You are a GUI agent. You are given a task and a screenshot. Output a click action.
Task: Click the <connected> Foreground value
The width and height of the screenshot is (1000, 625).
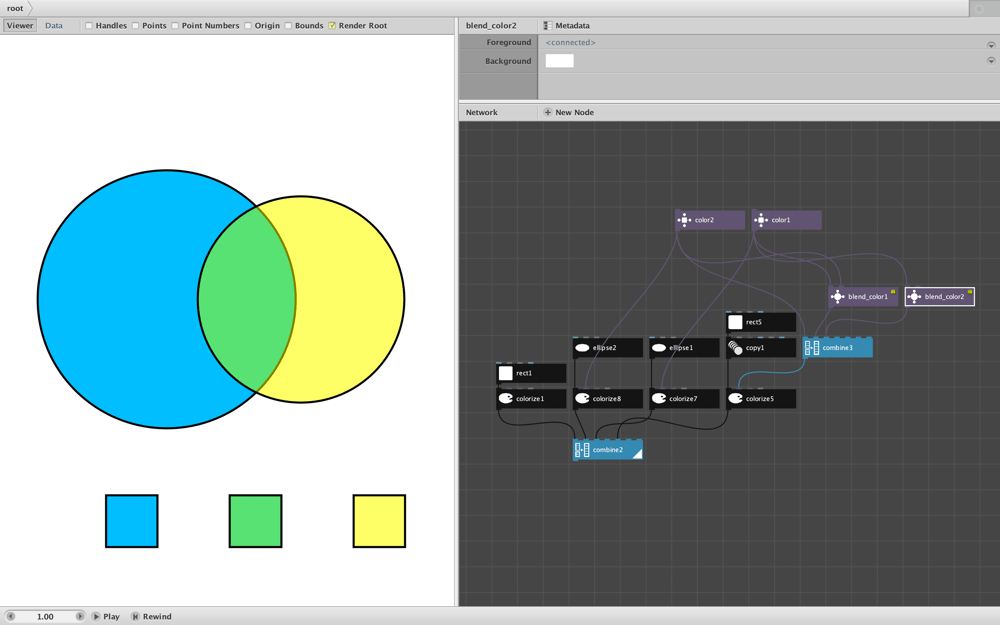570,42
